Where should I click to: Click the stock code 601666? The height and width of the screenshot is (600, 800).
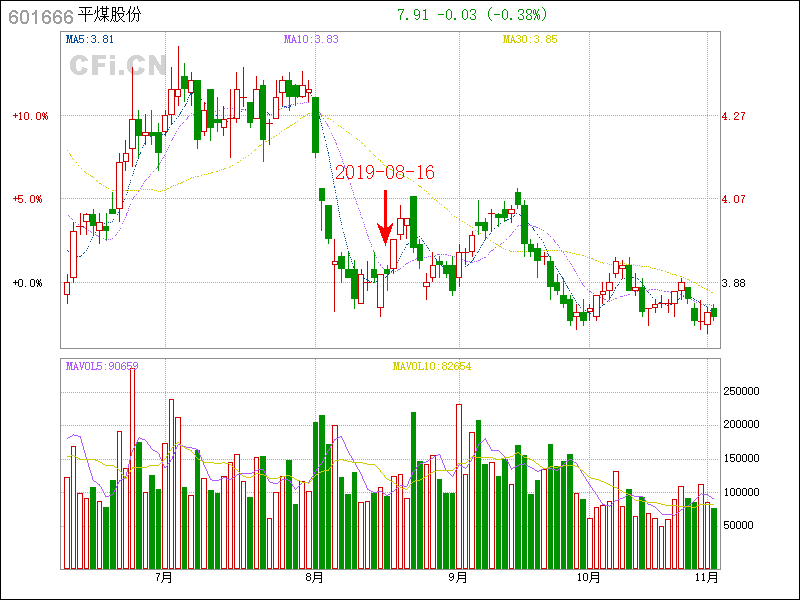click(x=40, y=16)
